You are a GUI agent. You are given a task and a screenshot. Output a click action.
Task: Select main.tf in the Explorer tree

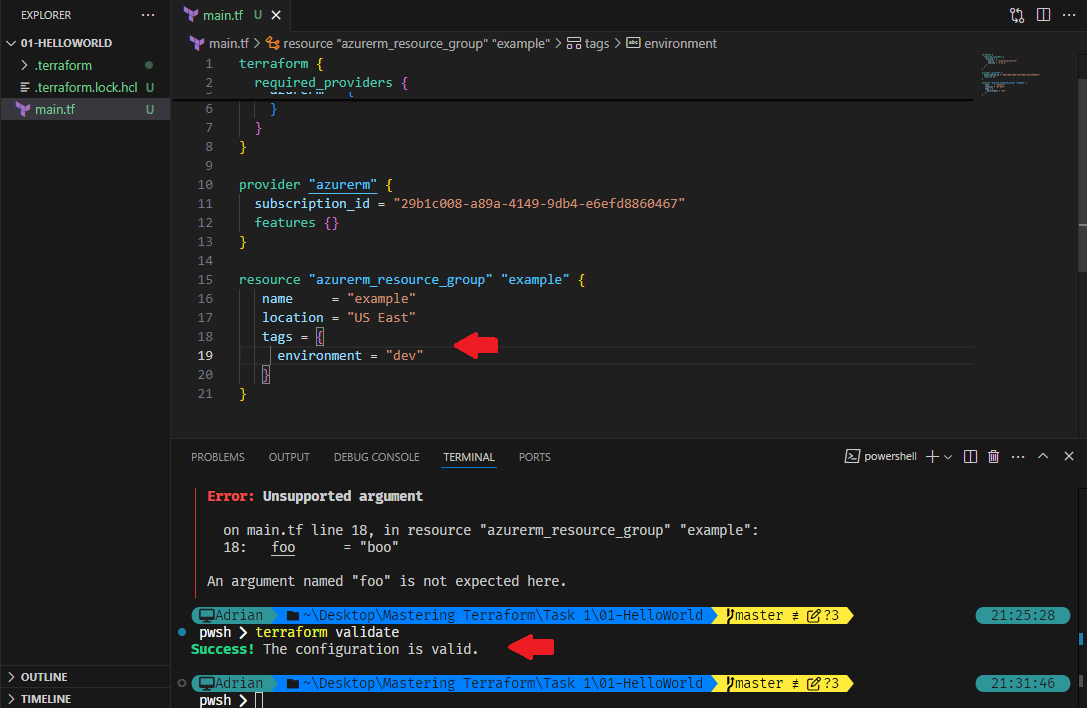click(85, 109)
